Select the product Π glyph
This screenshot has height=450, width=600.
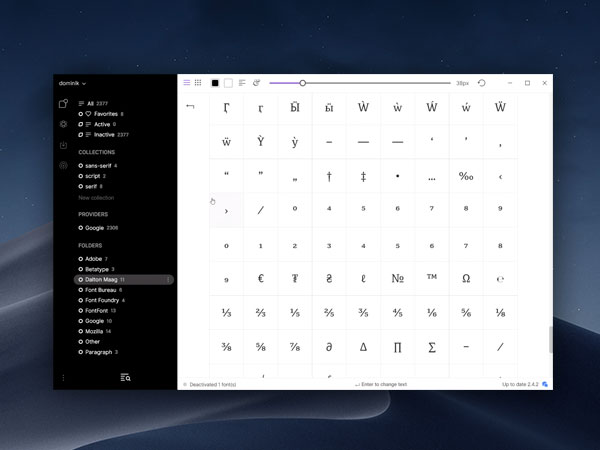click(x=398, y=347)
